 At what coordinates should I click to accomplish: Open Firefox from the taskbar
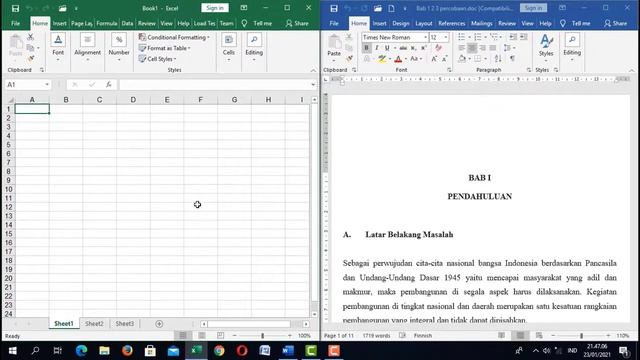click(127, 351)
